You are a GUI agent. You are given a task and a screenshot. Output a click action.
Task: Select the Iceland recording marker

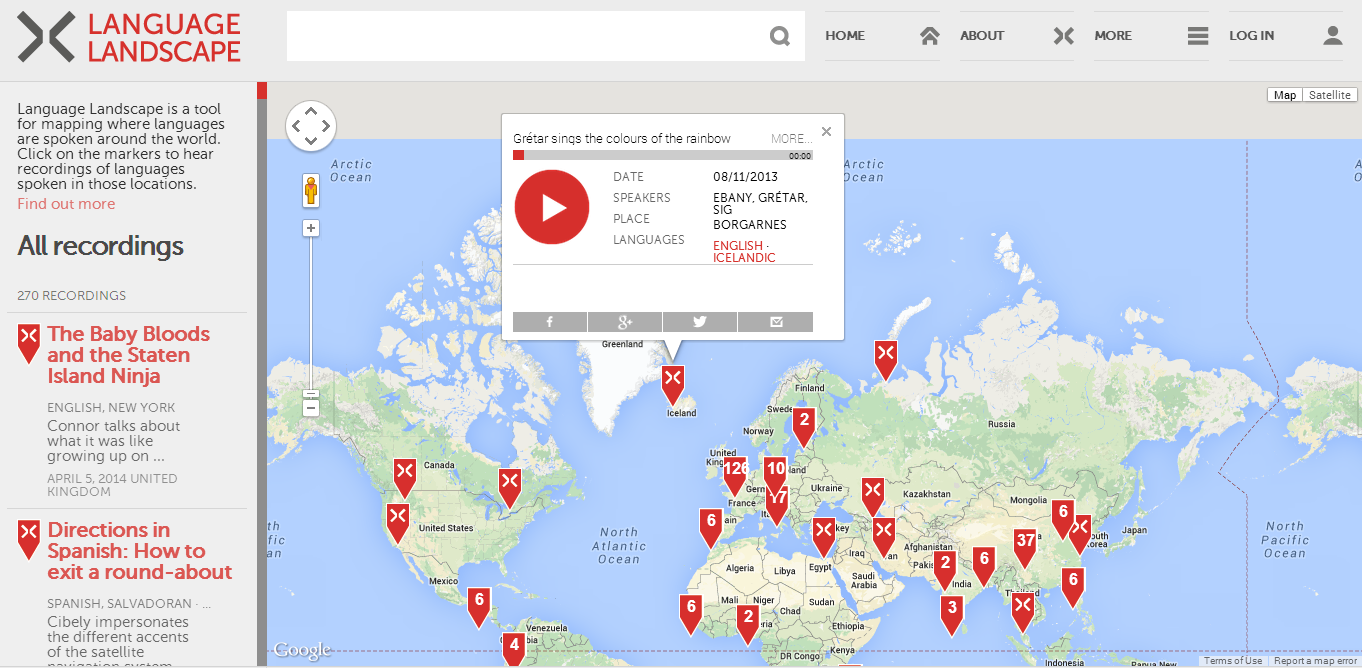(673, 383)
